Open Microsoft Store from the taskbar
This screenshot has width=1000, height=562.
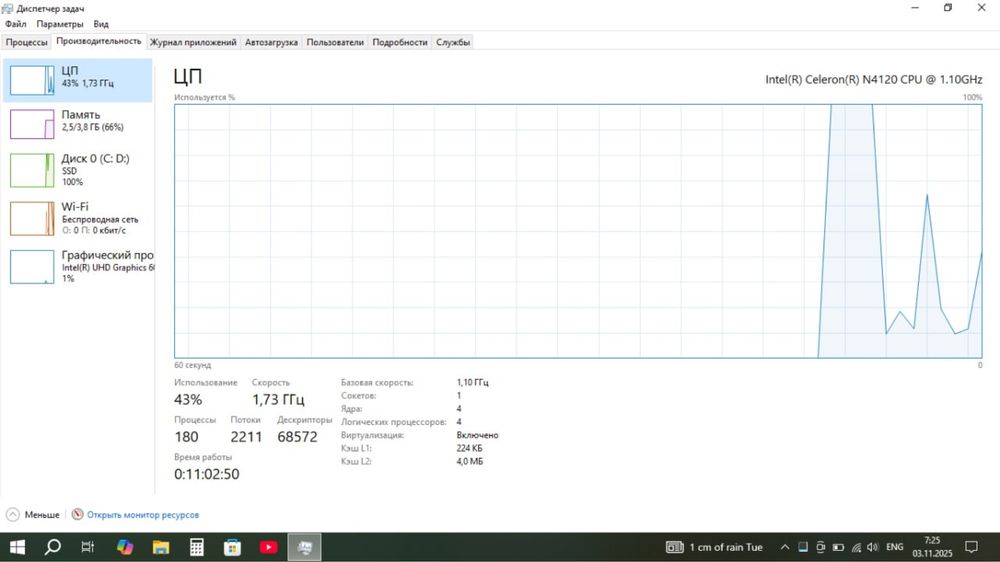tap(232, 547)
